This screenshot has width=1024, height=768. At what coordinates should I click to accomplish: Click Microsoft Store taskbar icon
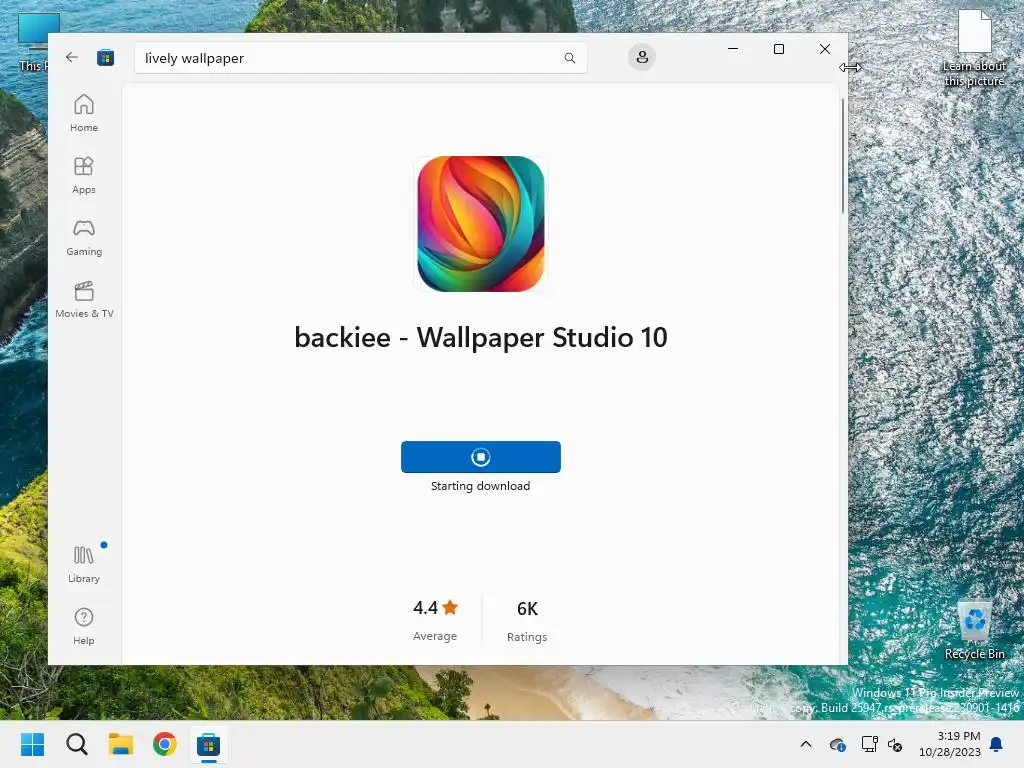[x=209, y=744]
